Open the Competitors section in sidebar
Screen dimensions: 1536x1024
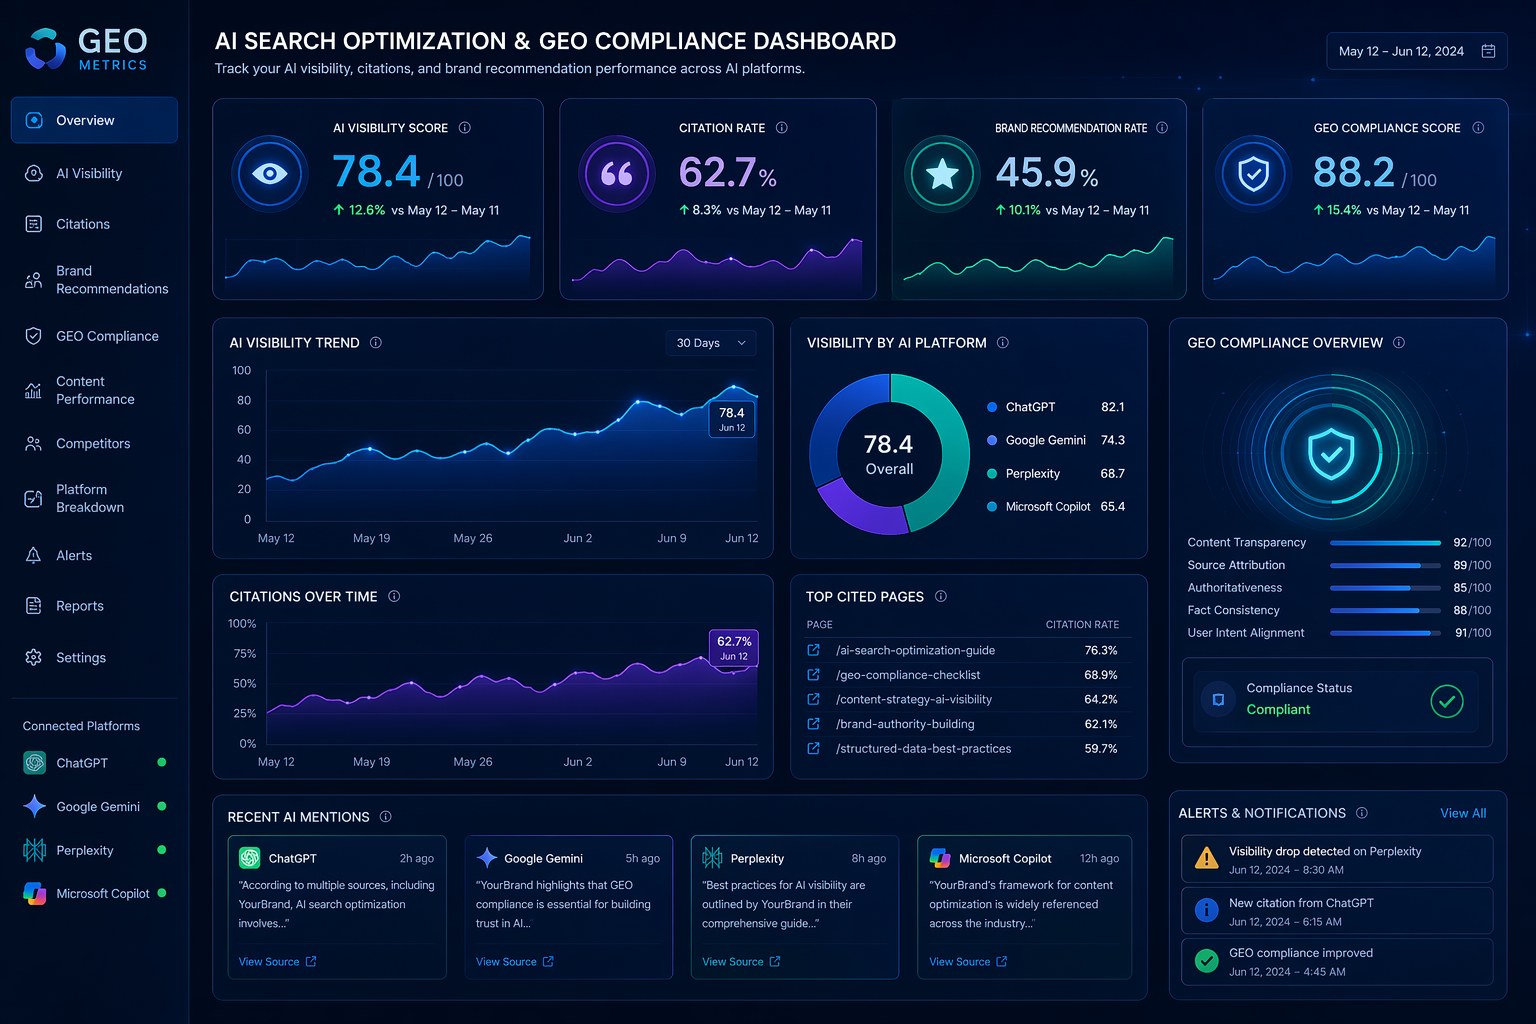tap(94, 444)
